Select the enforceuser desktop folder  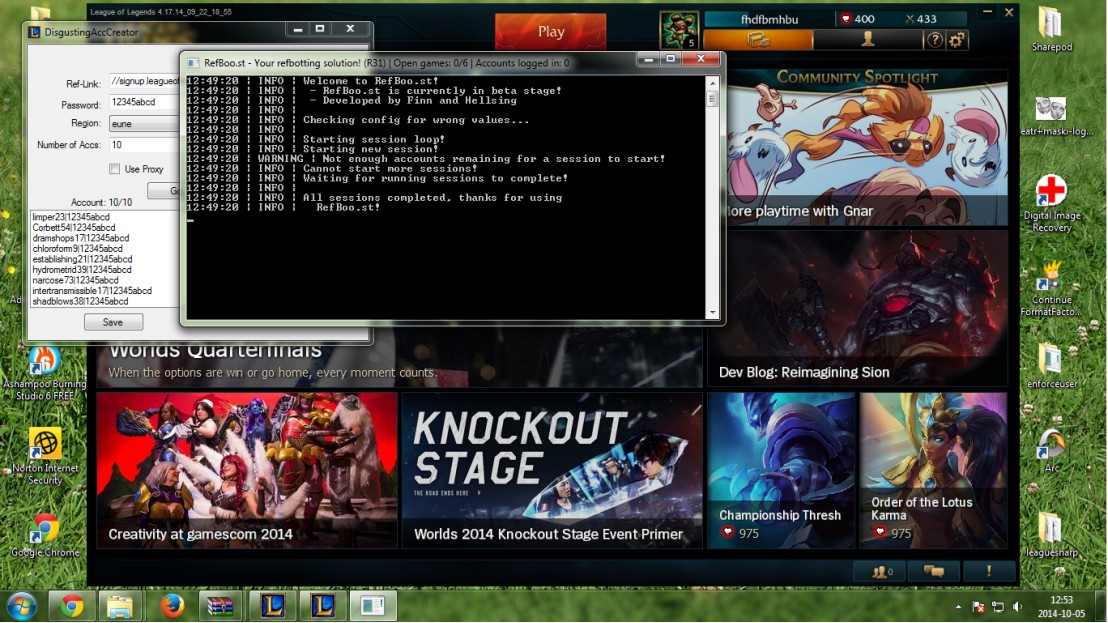click(x=1051, y=365)
